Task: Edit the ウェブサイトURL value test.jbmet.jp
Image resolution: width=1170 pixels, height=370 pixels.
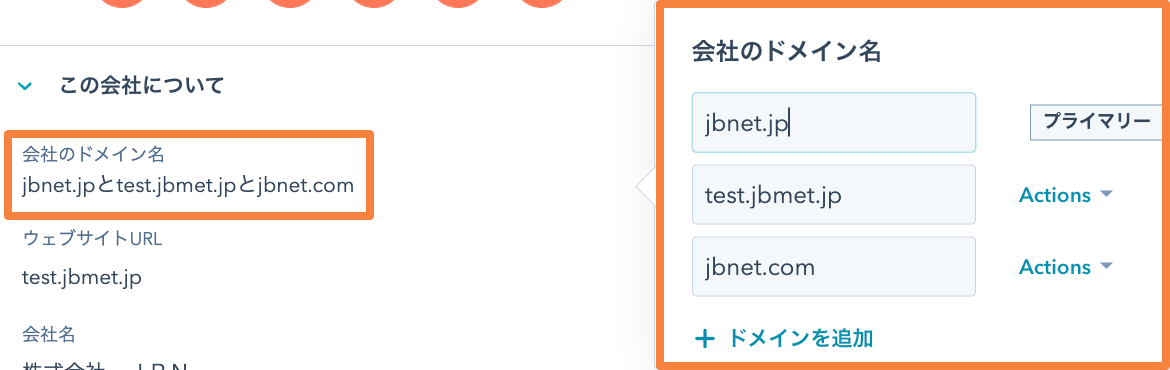Action: coord(82,278)
